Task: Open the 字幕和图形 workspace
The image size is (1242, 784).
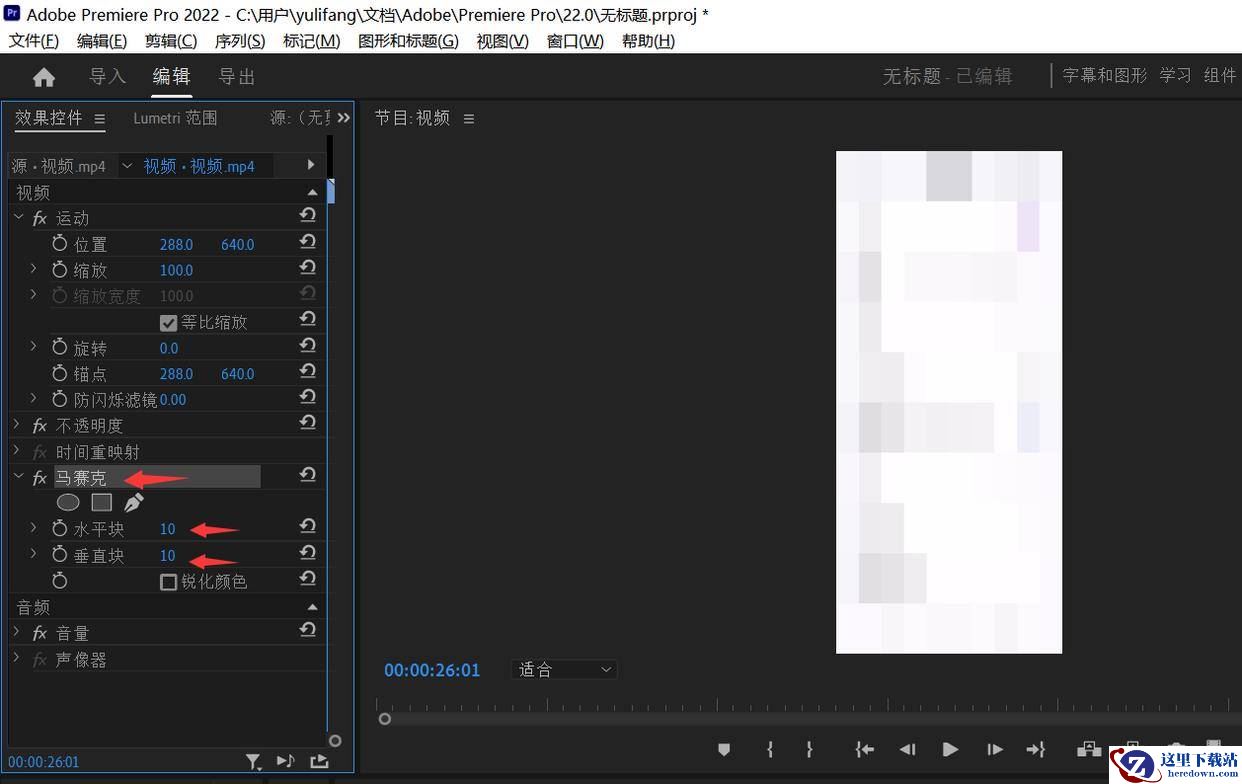Action: point(1105,75)
